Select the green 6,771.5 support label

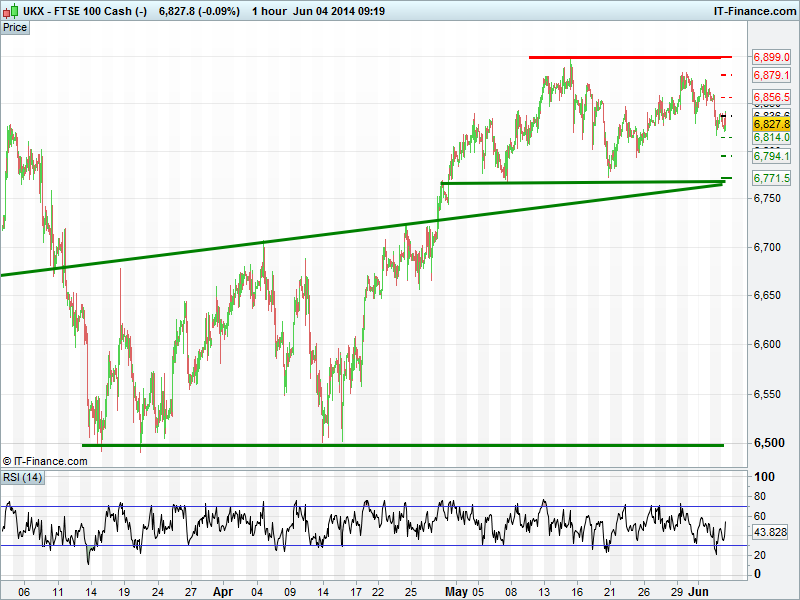pos(771,178)
